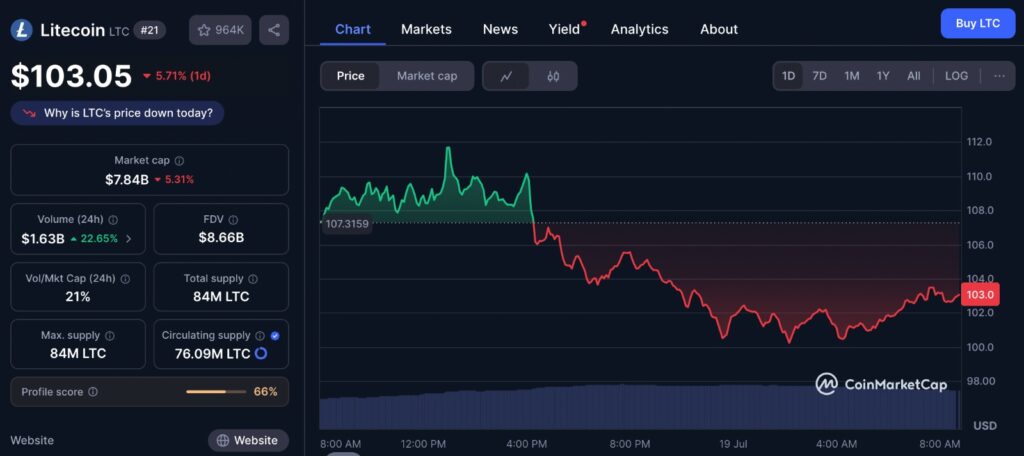Screen dimensions: 1024x456
Task: Expand the Volume (24h) chevron arrow
Action: (128, 239)
